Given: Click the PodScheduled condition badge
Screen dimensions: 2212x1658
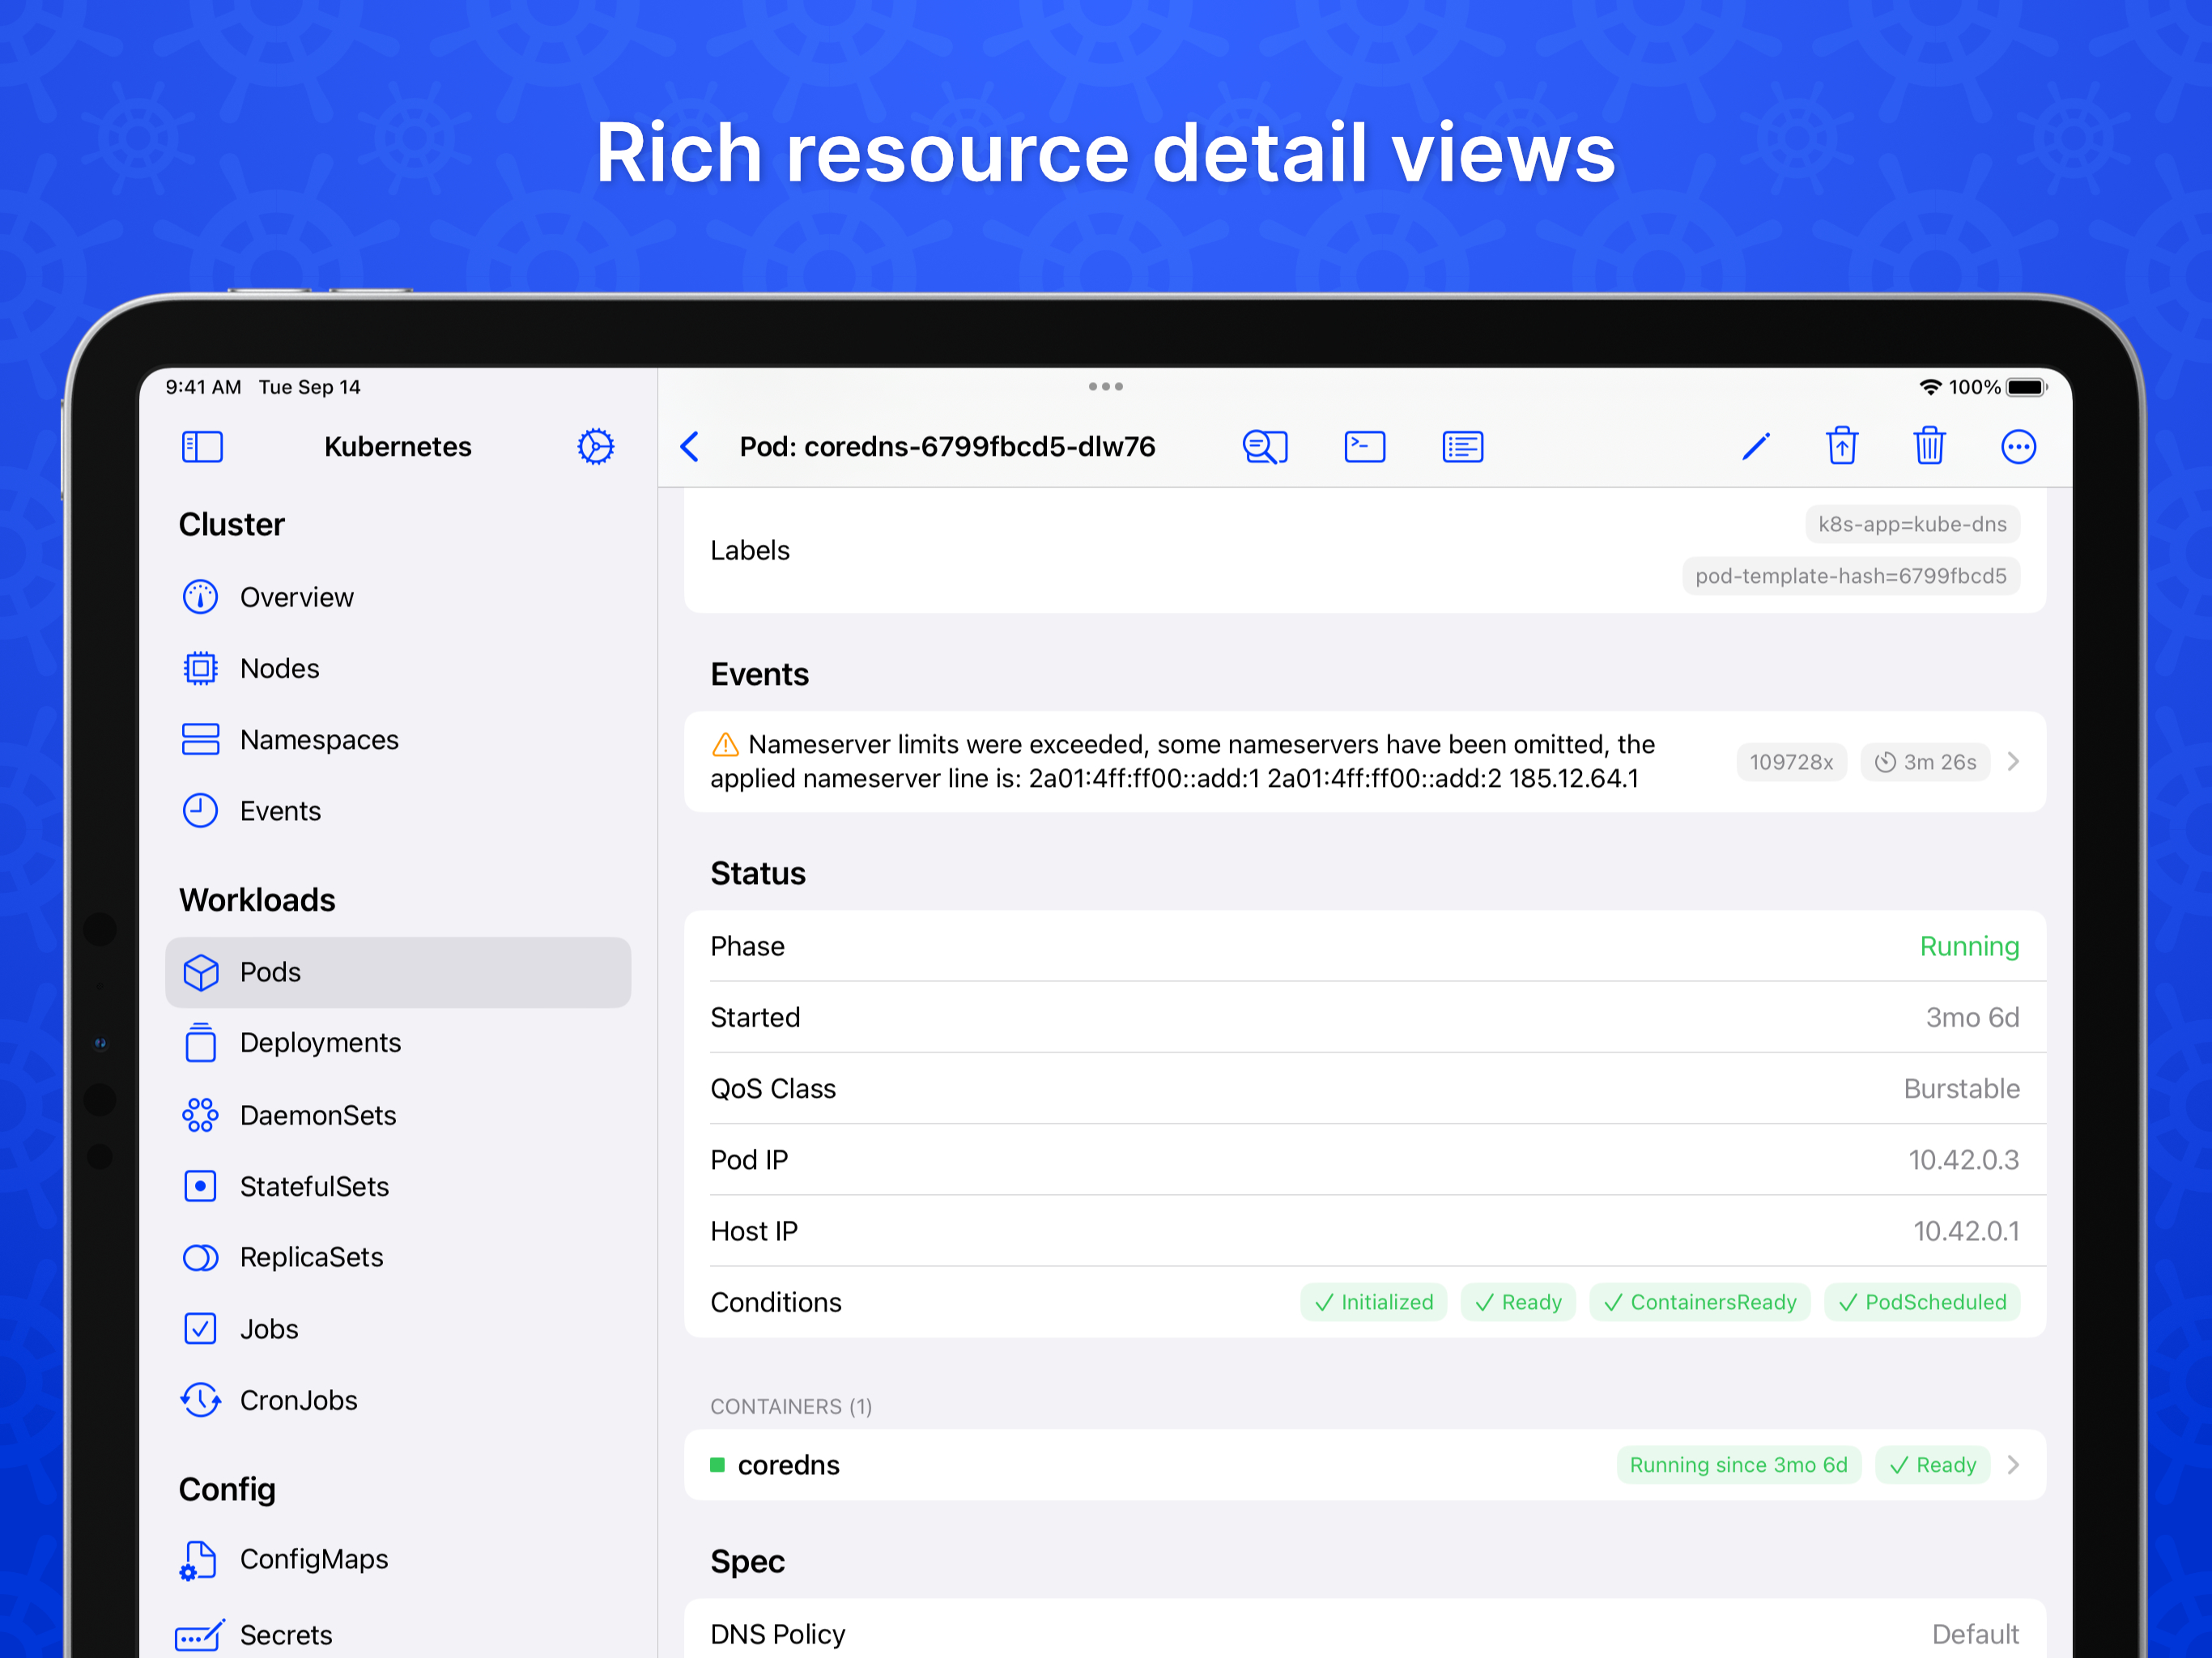Looking at the screenshot, I should pos(1922,1302).
